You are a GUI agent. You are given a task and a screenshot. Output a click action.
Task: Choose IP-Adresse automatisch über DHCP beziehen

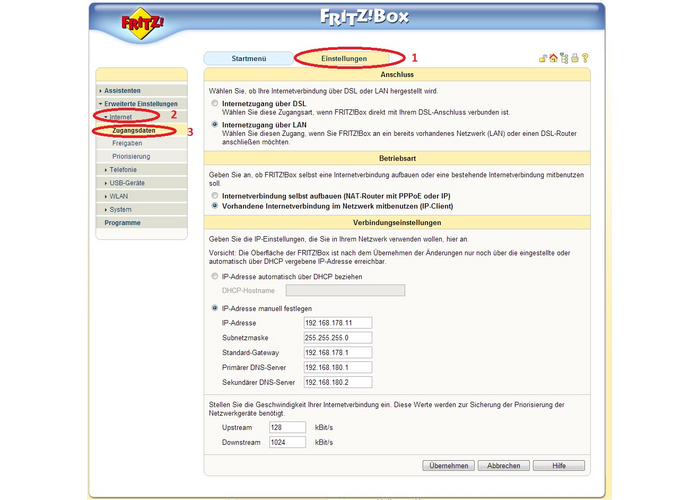point(213,275)
